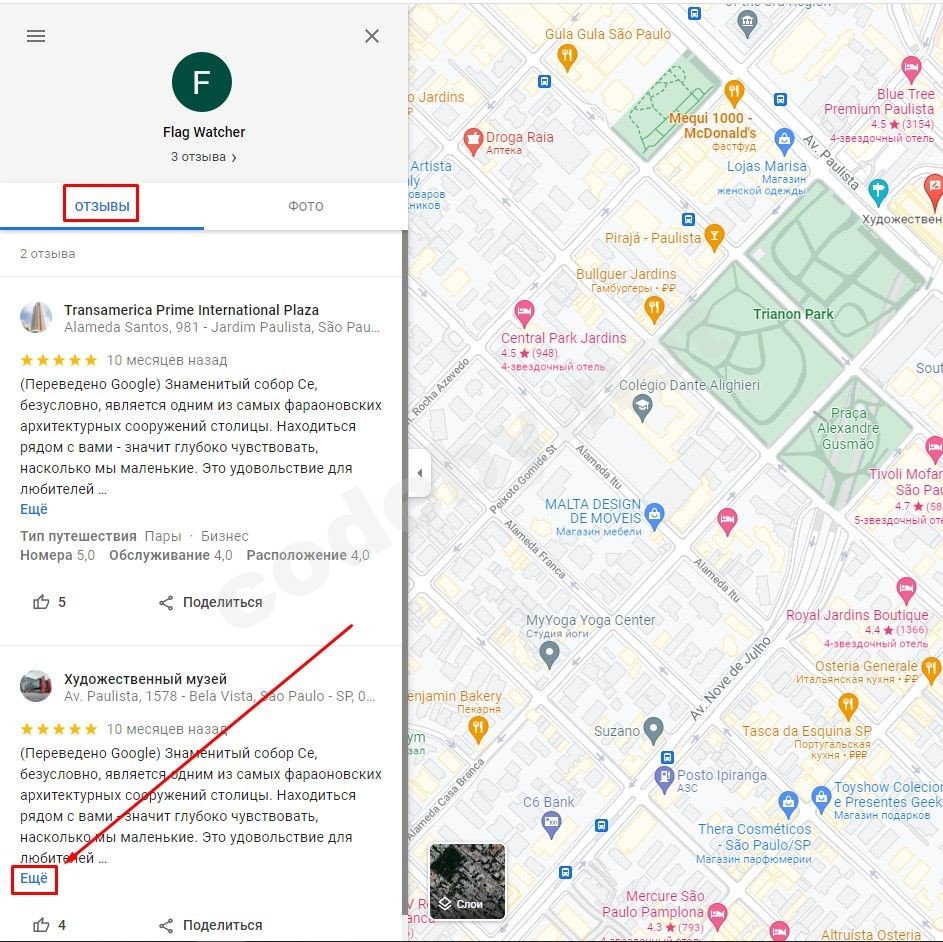Open the '3 отзыва' reviews link
The height and width of the screenshot is (942, 943).
(203, 157)
